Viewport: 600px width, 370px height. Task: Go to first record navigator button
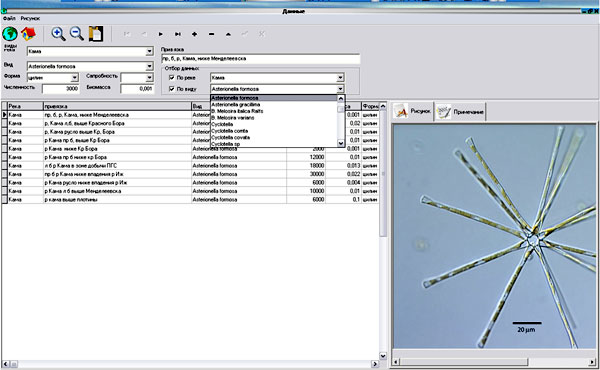[x=127, y=34]
